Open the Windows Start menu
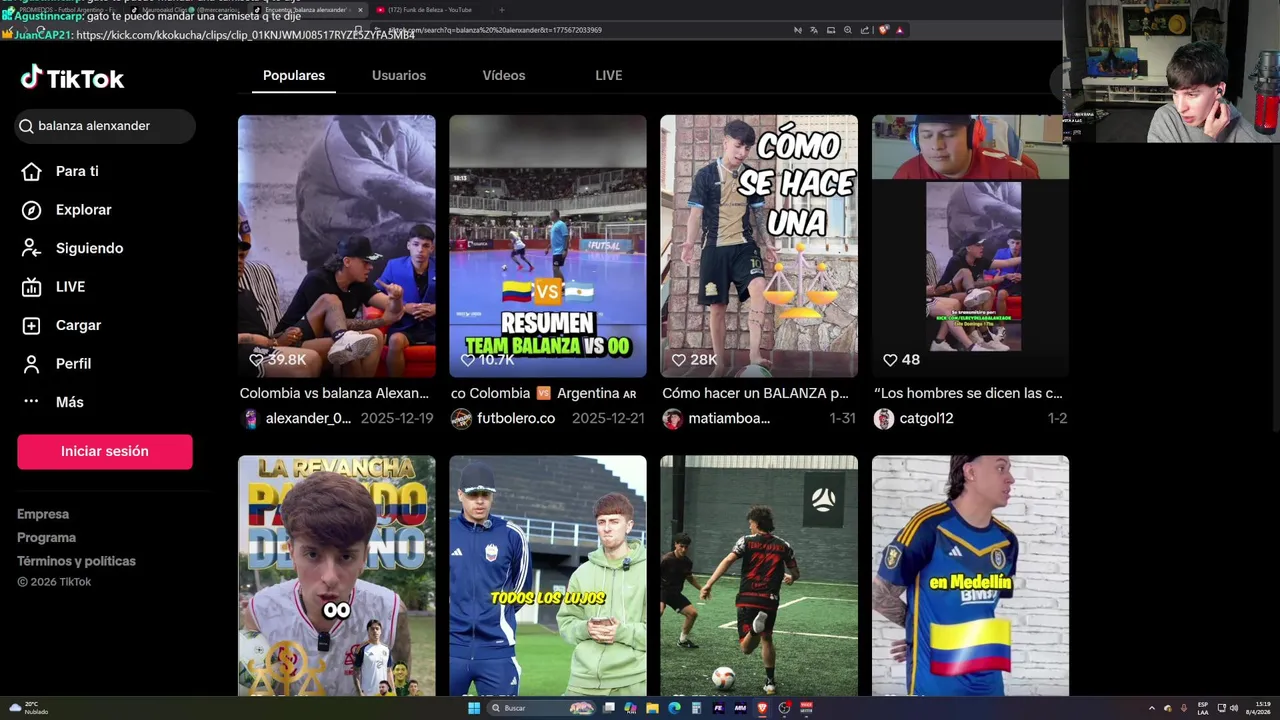This screenshot has width=1280, height=720. tap(474, 708)
